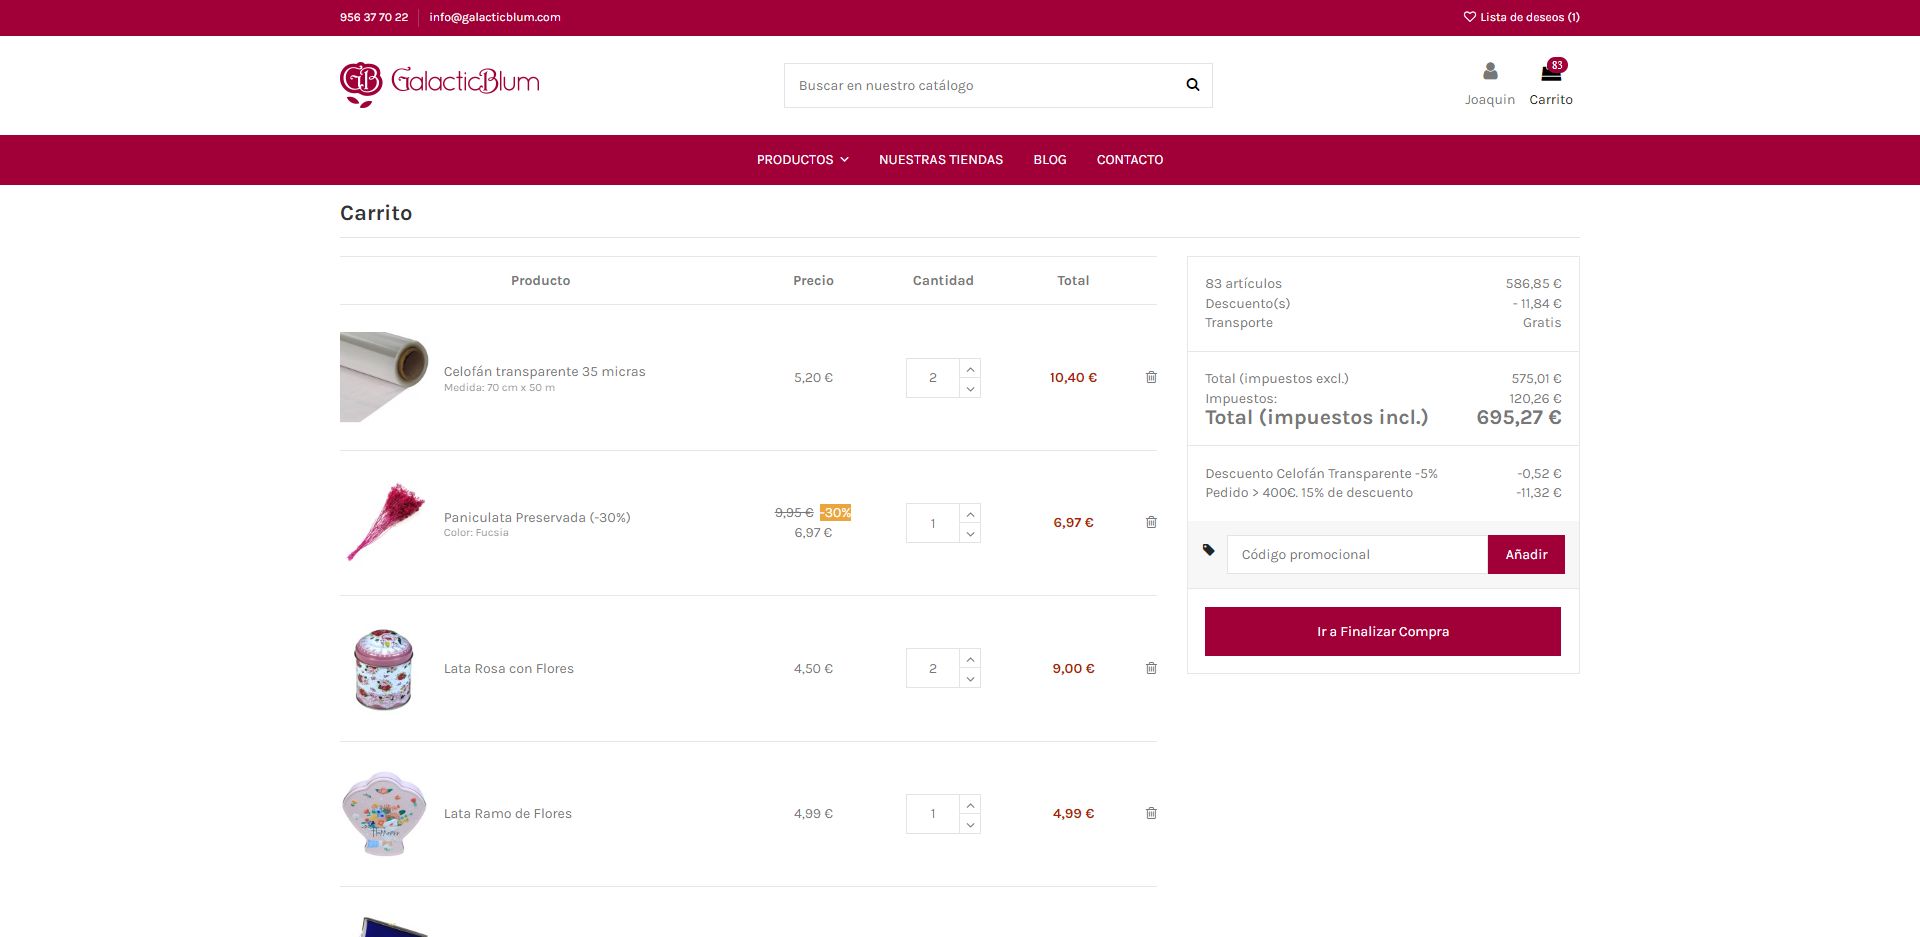Click the Paniculata Preservada flower thumbnail
Screen dimensions: 1920x937
click(x=384, y=522)
